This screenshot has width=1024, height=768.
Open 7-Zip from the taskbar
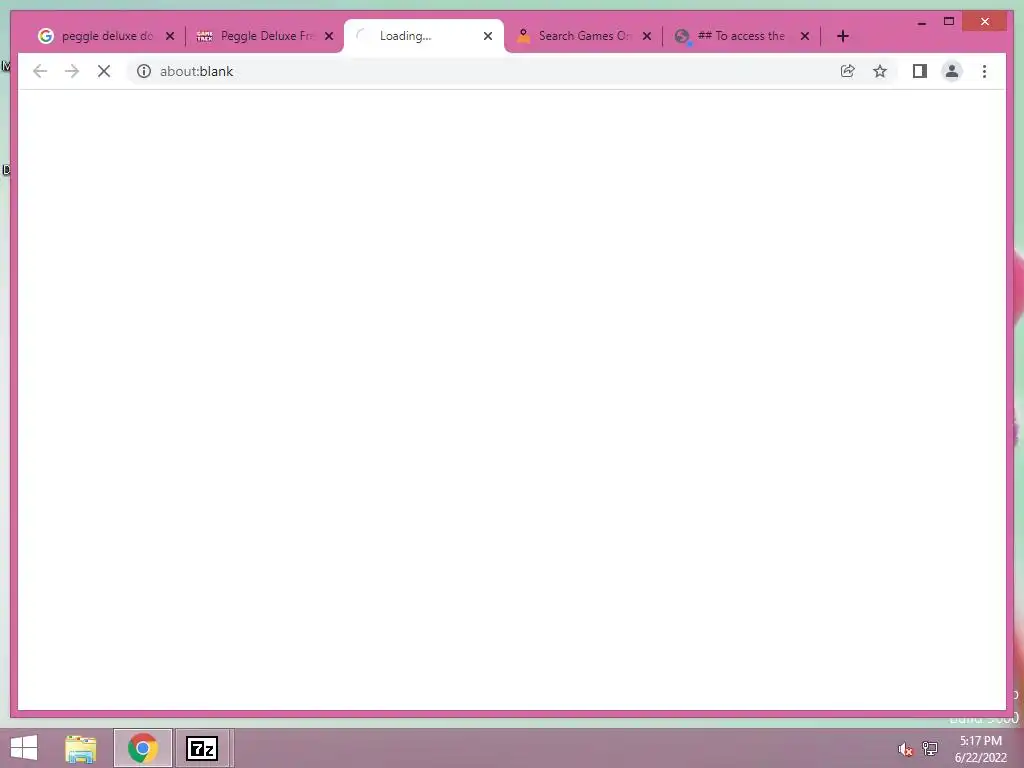(202, 748)
